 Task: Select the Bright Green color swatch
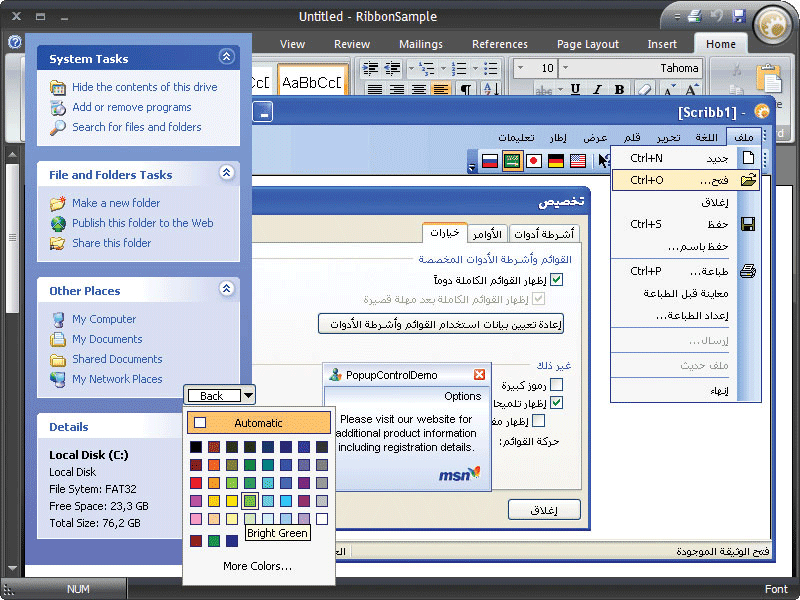coord(248,500)
